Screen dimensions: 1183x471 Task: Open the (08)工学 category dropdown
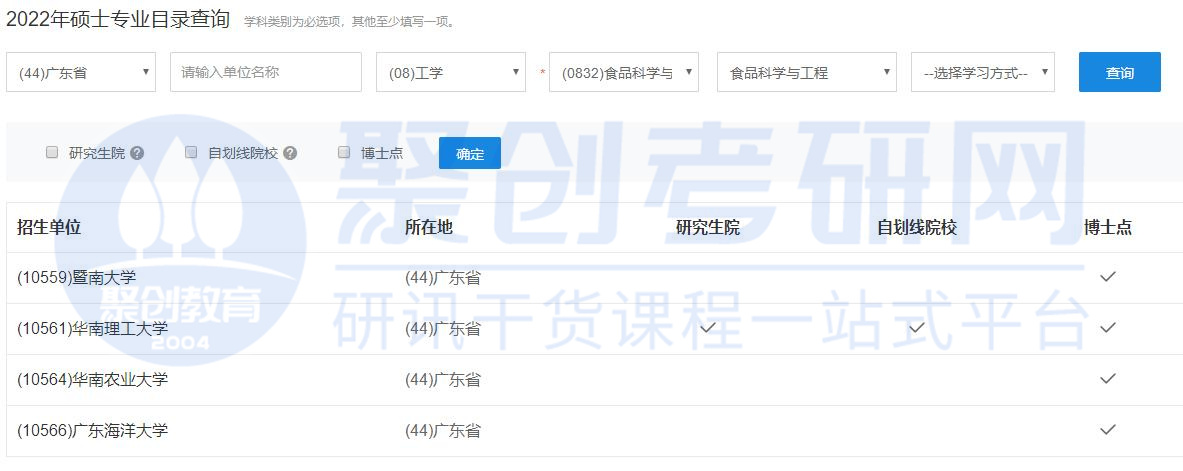450,72
